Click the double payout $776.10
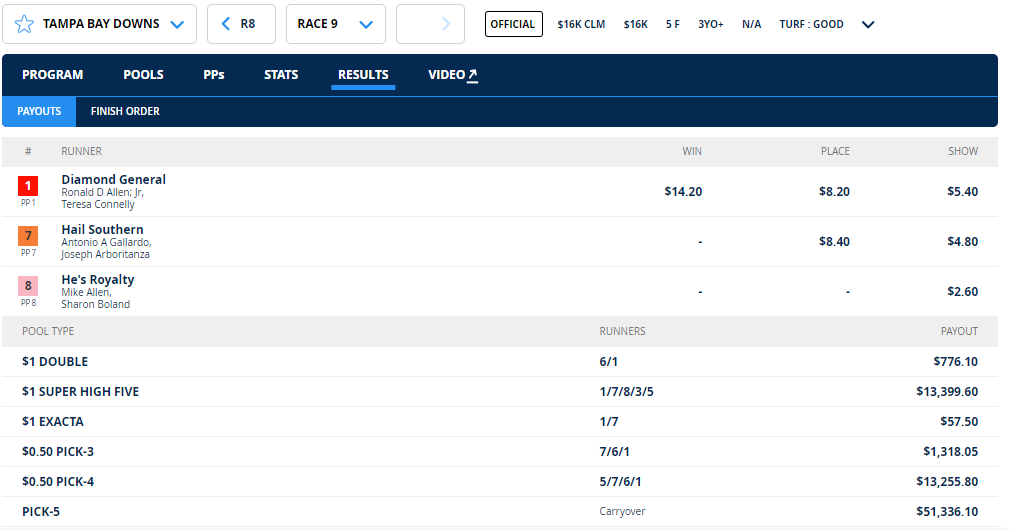Viewport: 1009px width, 530px height. coord(956,361)
